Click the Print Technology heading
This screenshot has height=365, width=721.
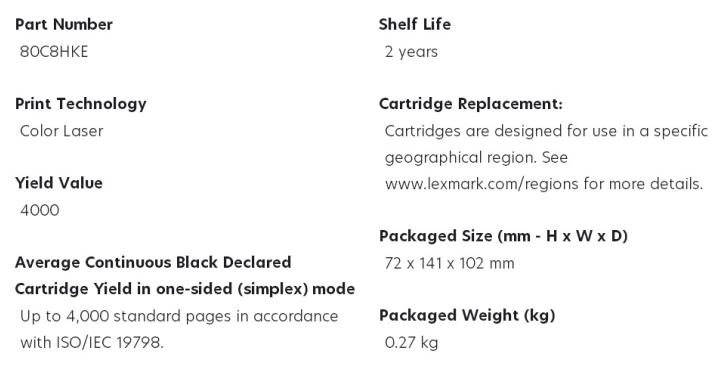pyautogui.click(x=81, y=104)
